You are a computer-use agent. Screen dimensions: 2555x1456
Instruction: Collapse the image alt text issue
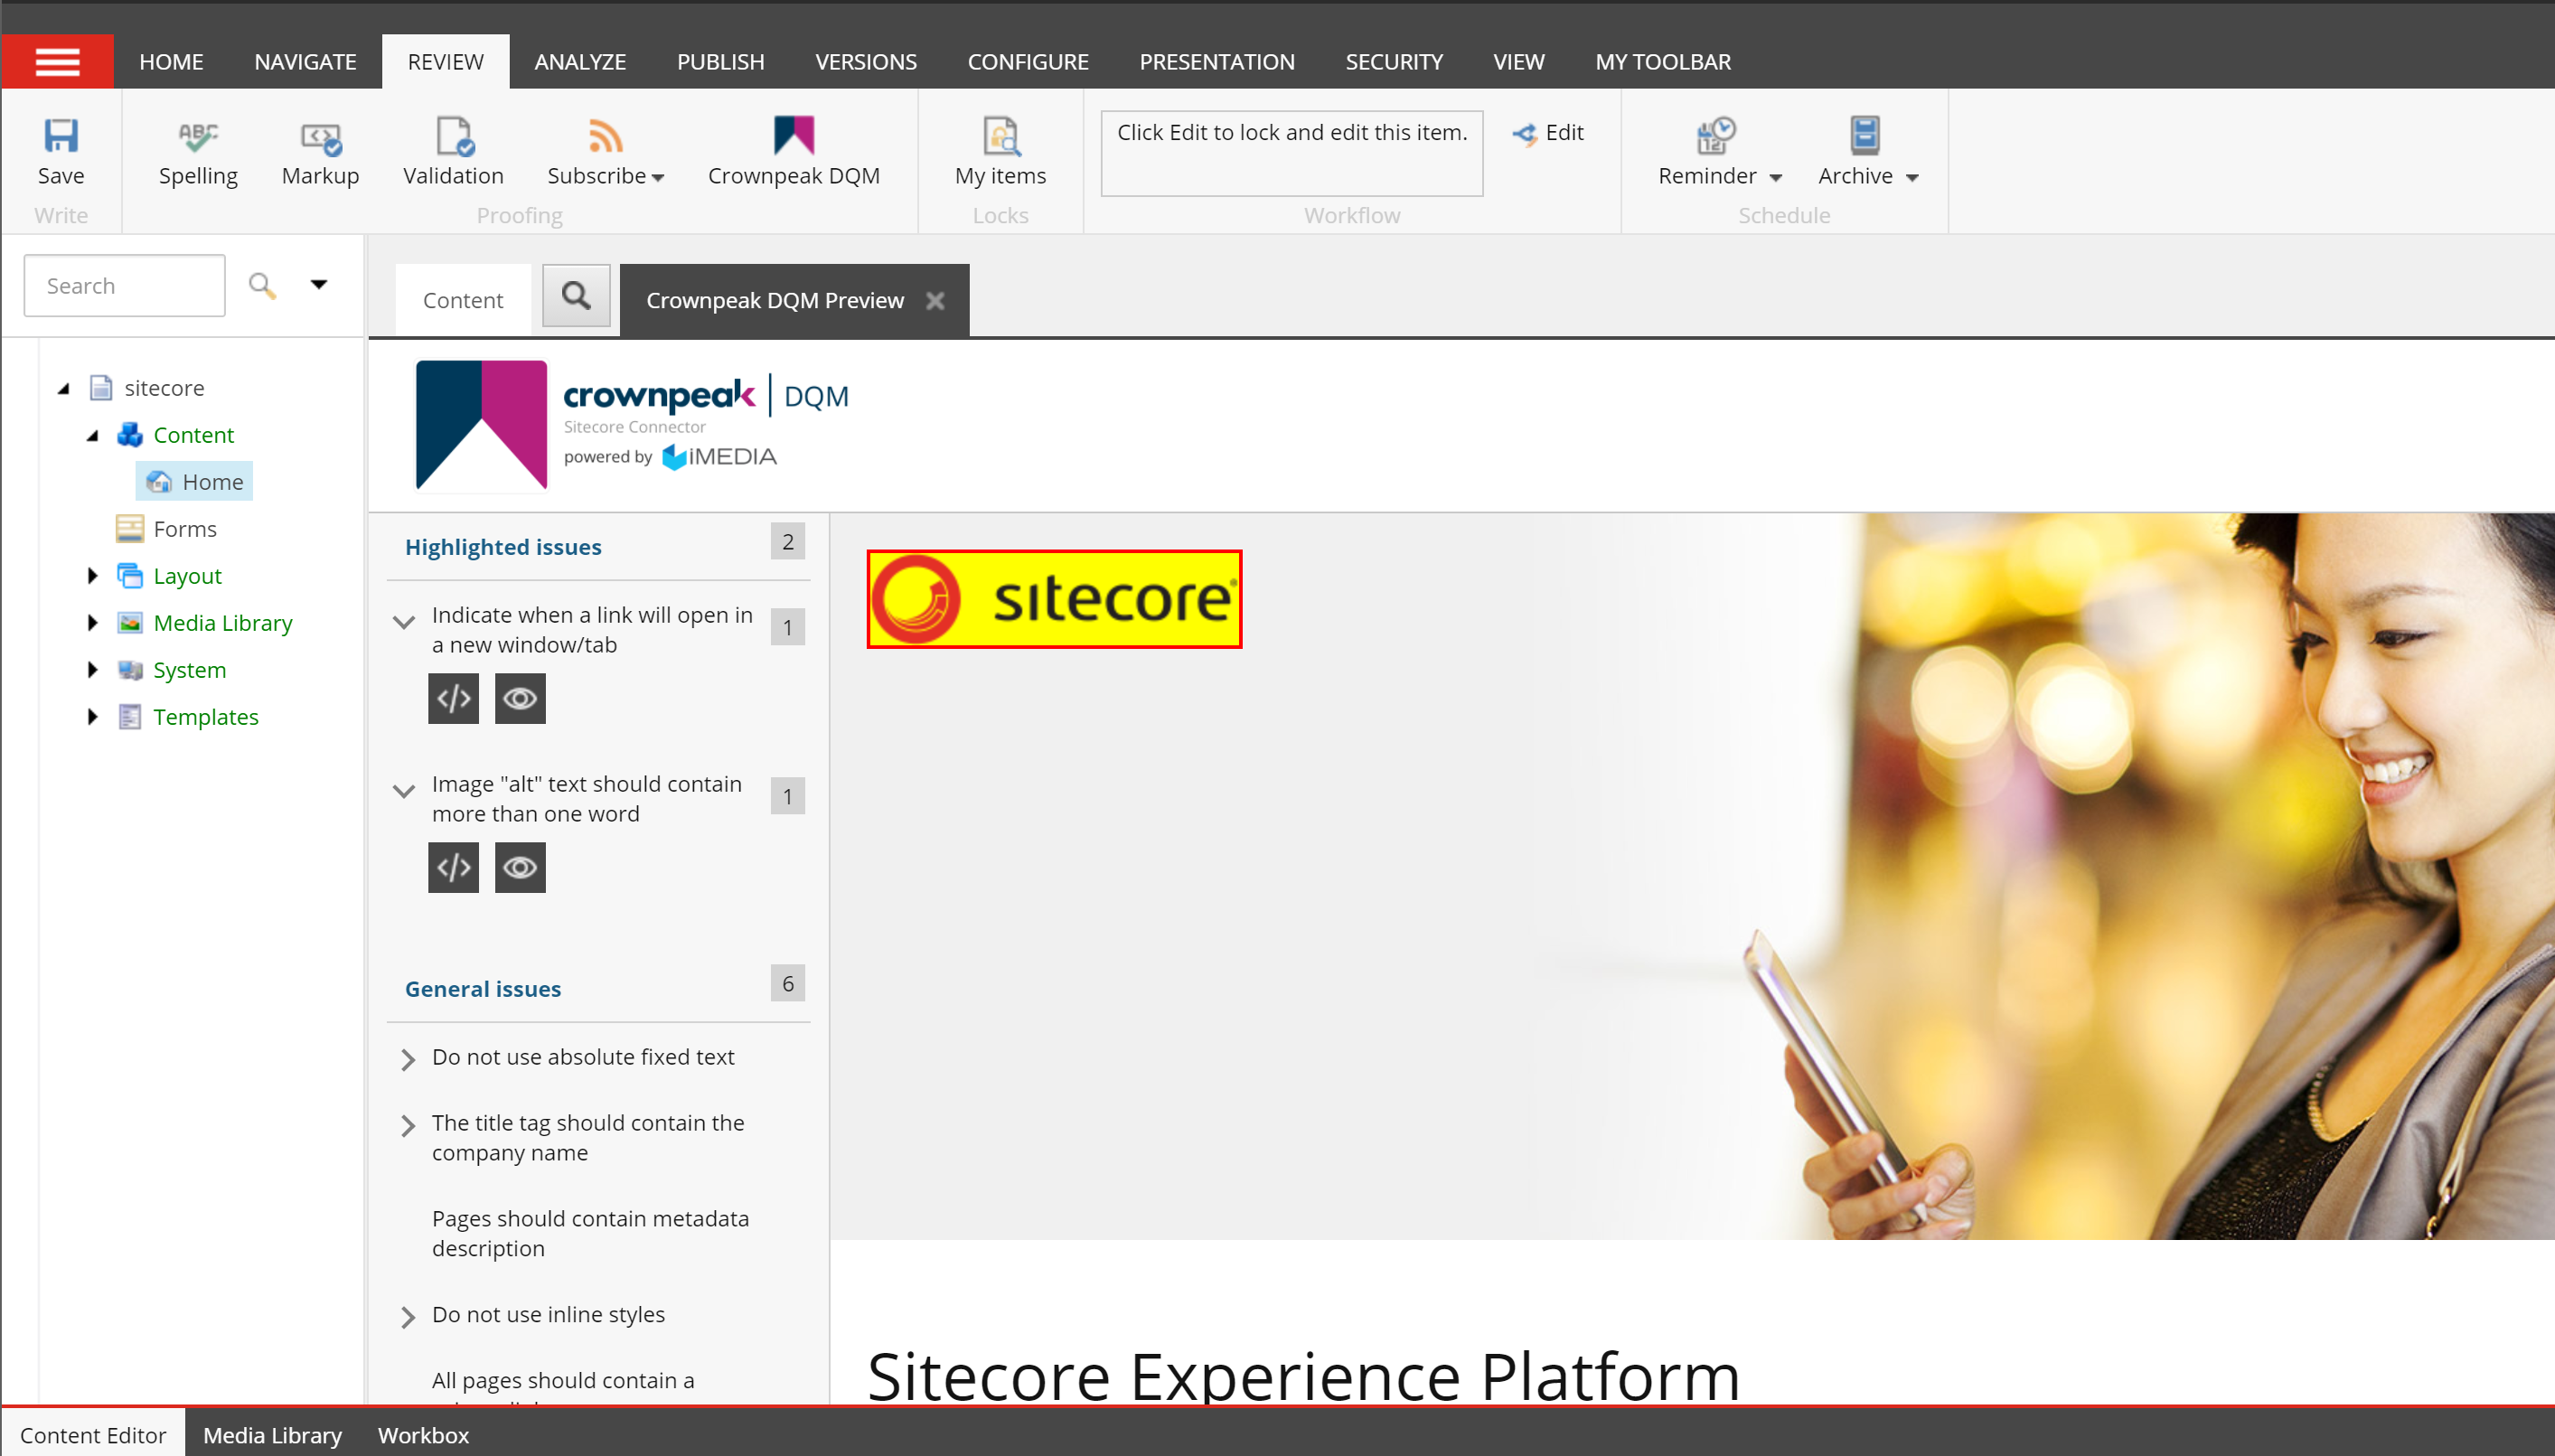point(404,791)
